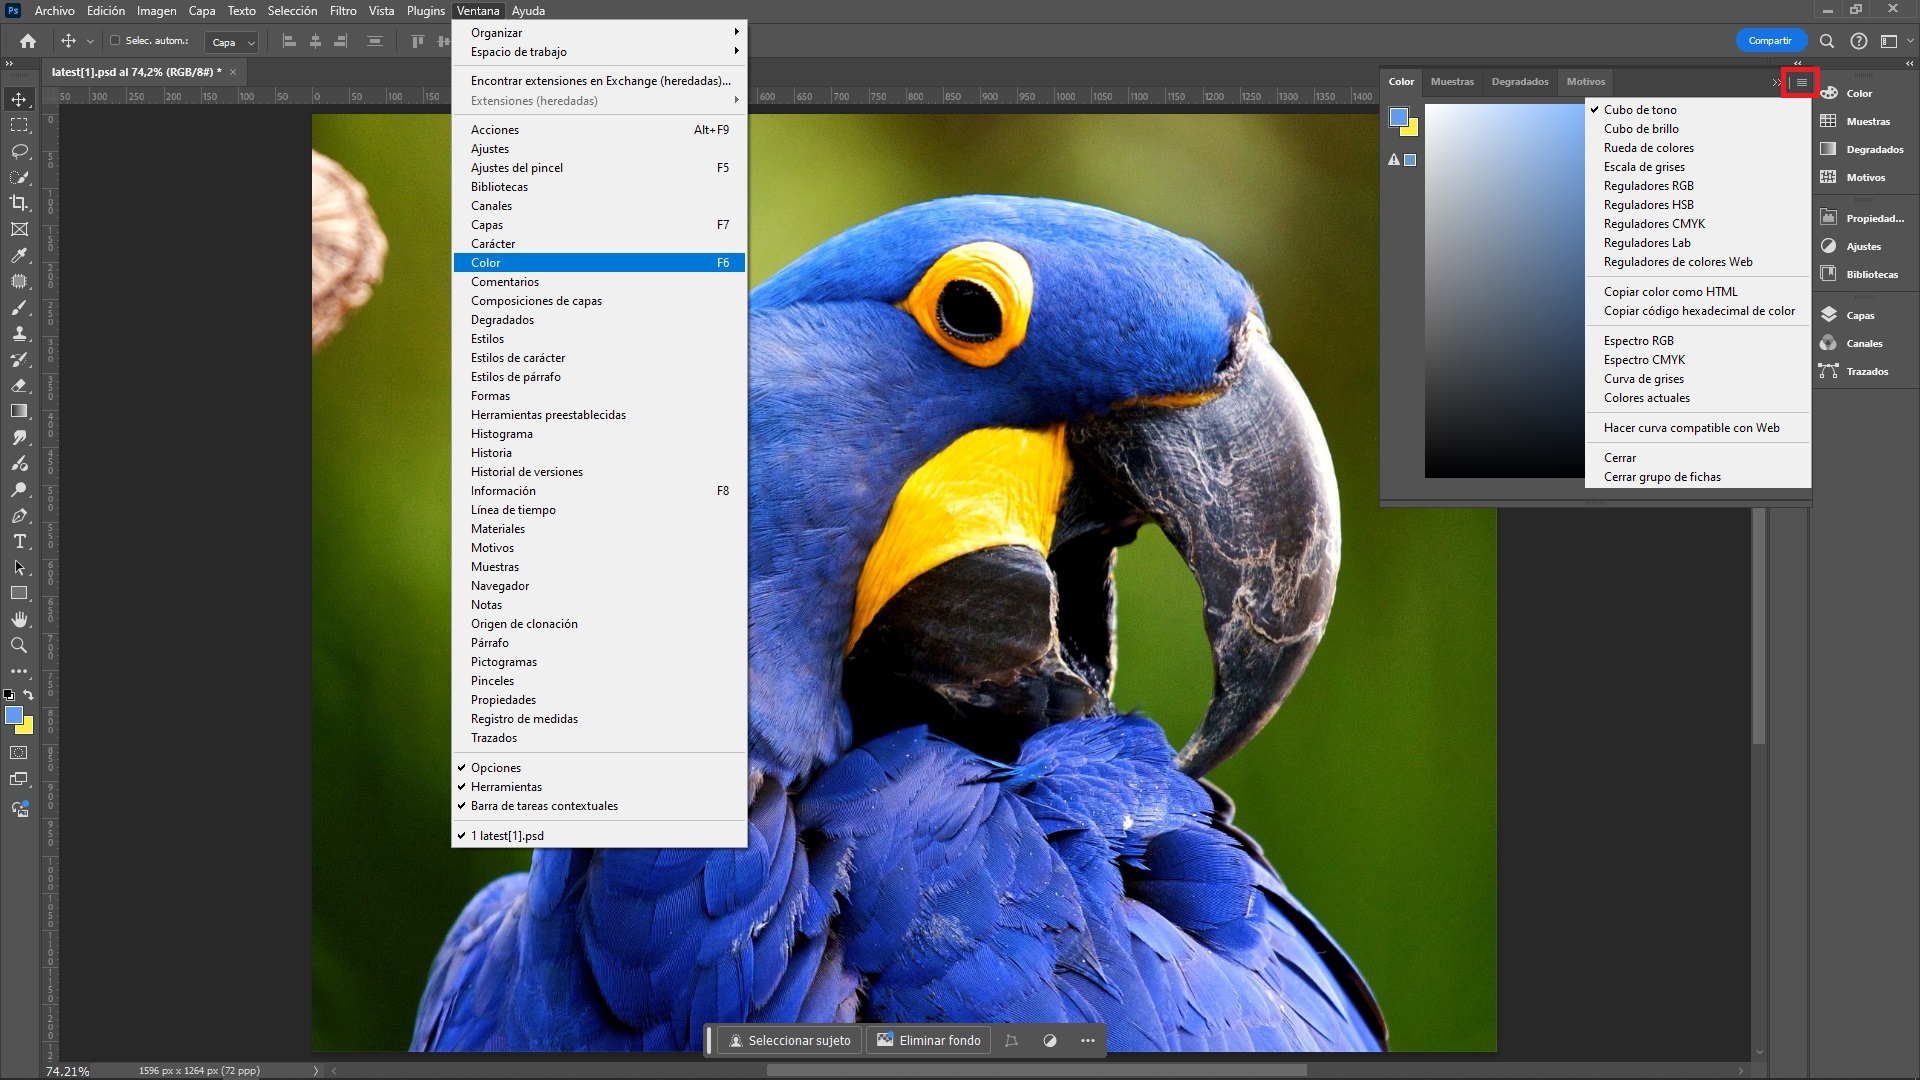1920x1080 pixels.
Task: Select the Lasso tool
Action: (x=19, y=151)
